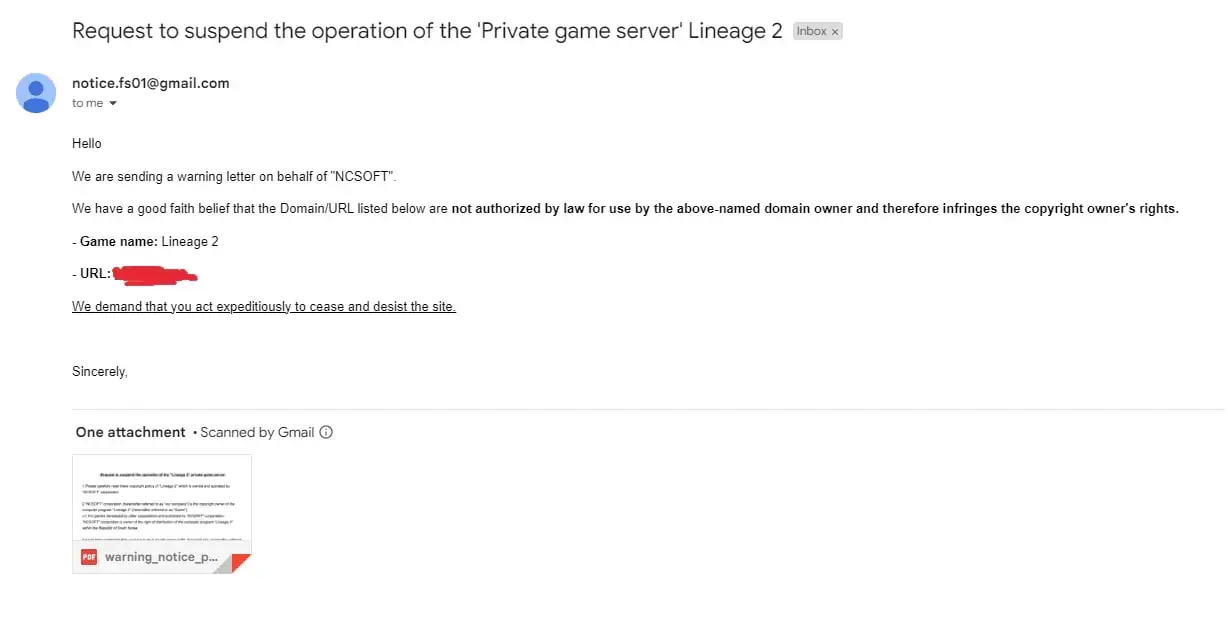Click the "One attachment" heading
Screen dimensions: 1227x626
pyautogui.click(x=131, y=433)
